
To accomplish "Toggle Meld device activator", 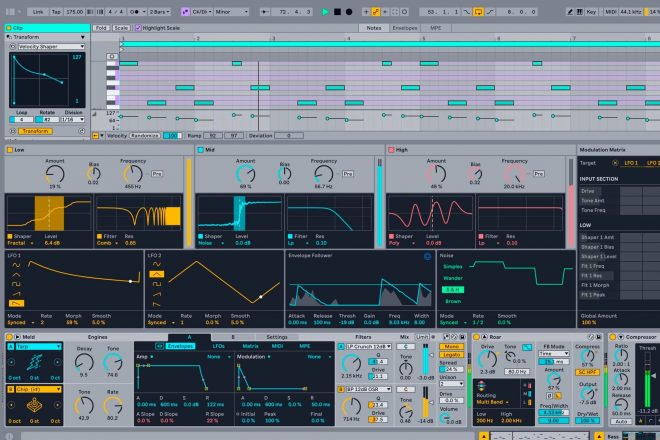I will (9, 337).
